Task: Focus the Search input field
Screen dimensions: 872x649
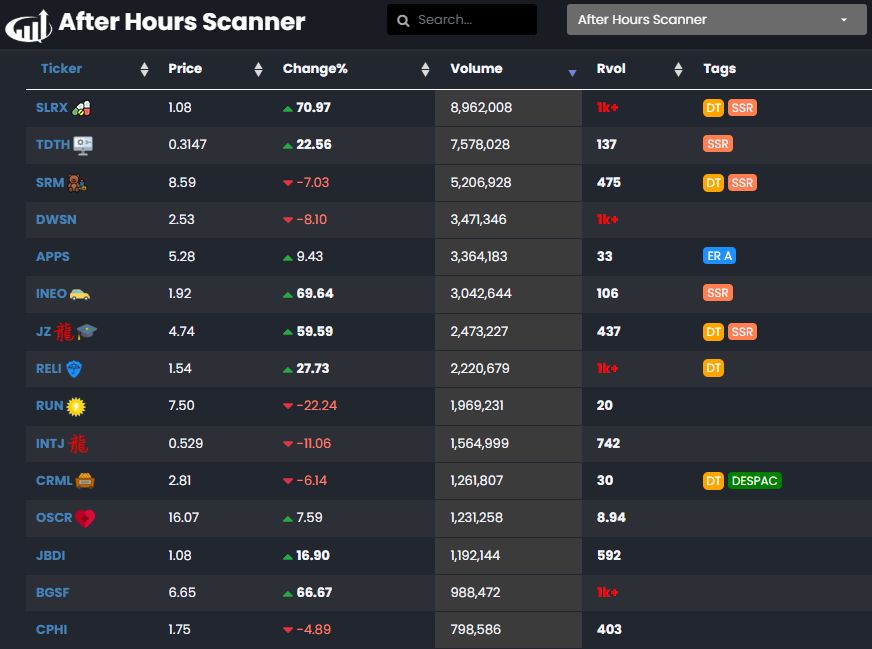Action: click(x=462, y=20)
